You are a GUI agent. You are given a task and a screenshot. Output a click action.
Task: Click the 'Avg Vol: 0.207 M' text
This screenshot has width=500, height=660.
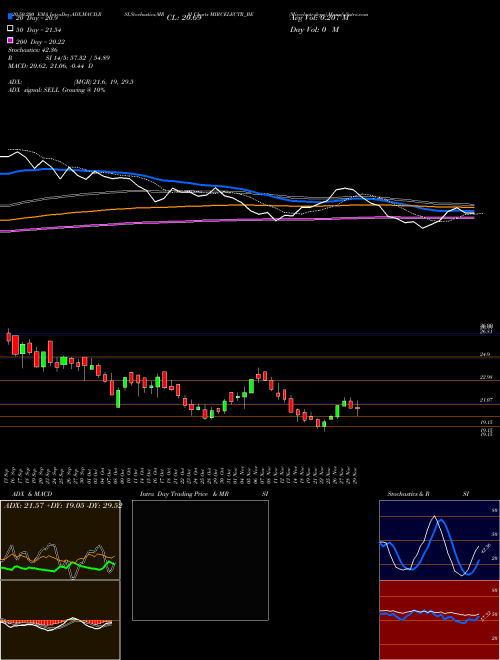[x=319, y=18]
